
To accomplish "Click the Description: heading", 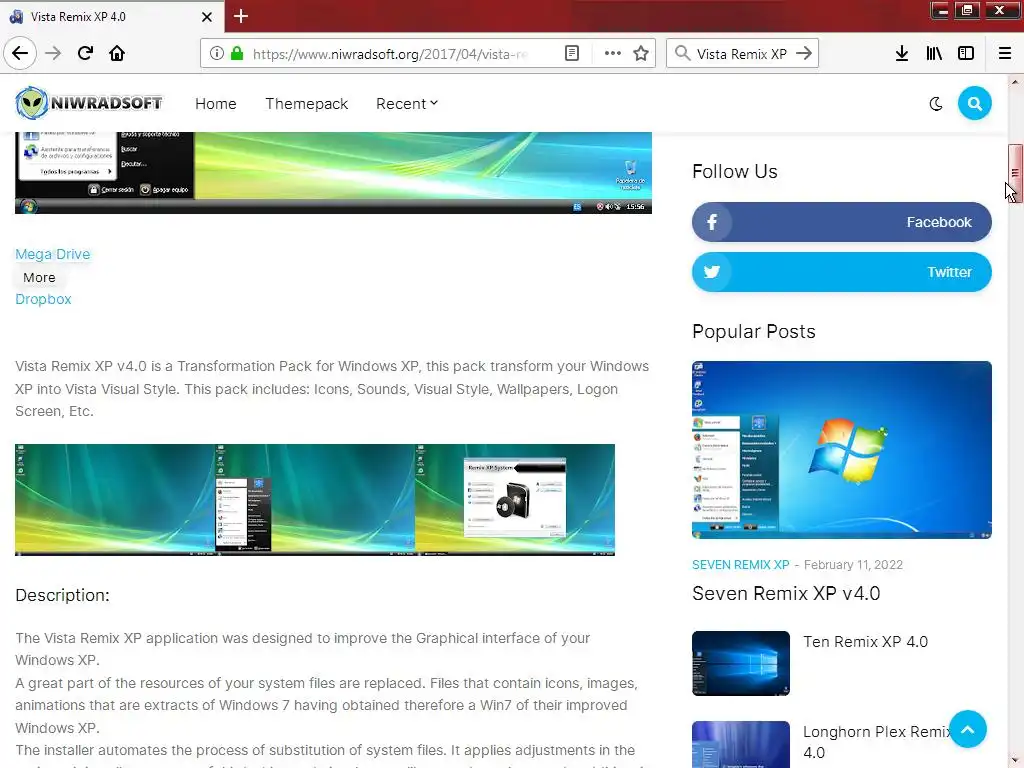I will (x=63, y=596).
